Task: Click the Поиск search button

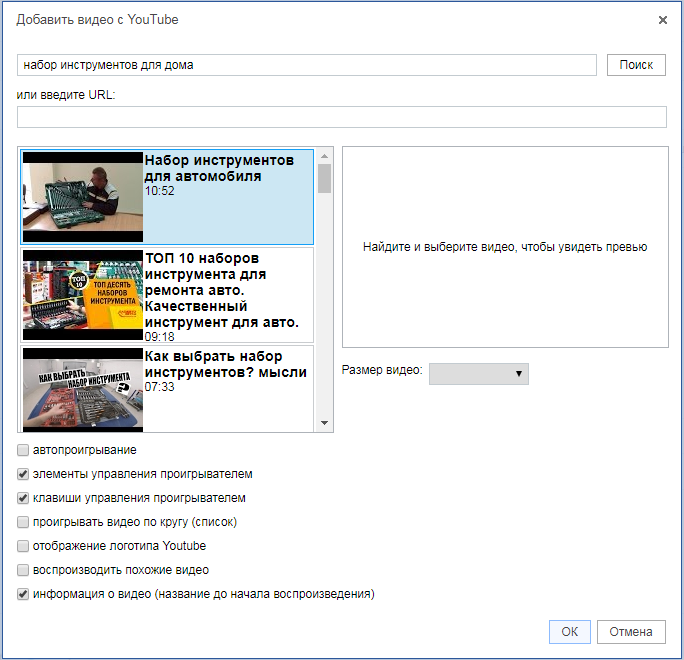Action: 636,65
